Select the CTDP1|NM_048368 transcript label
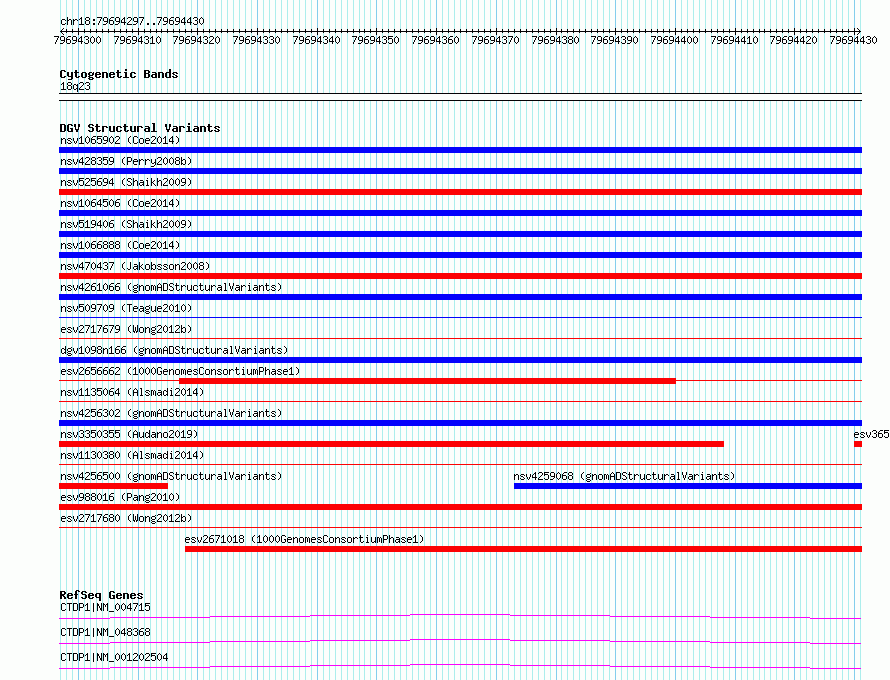Image resolution: width=890 pixels, height=680 pixels. click(x=106, y=632)
